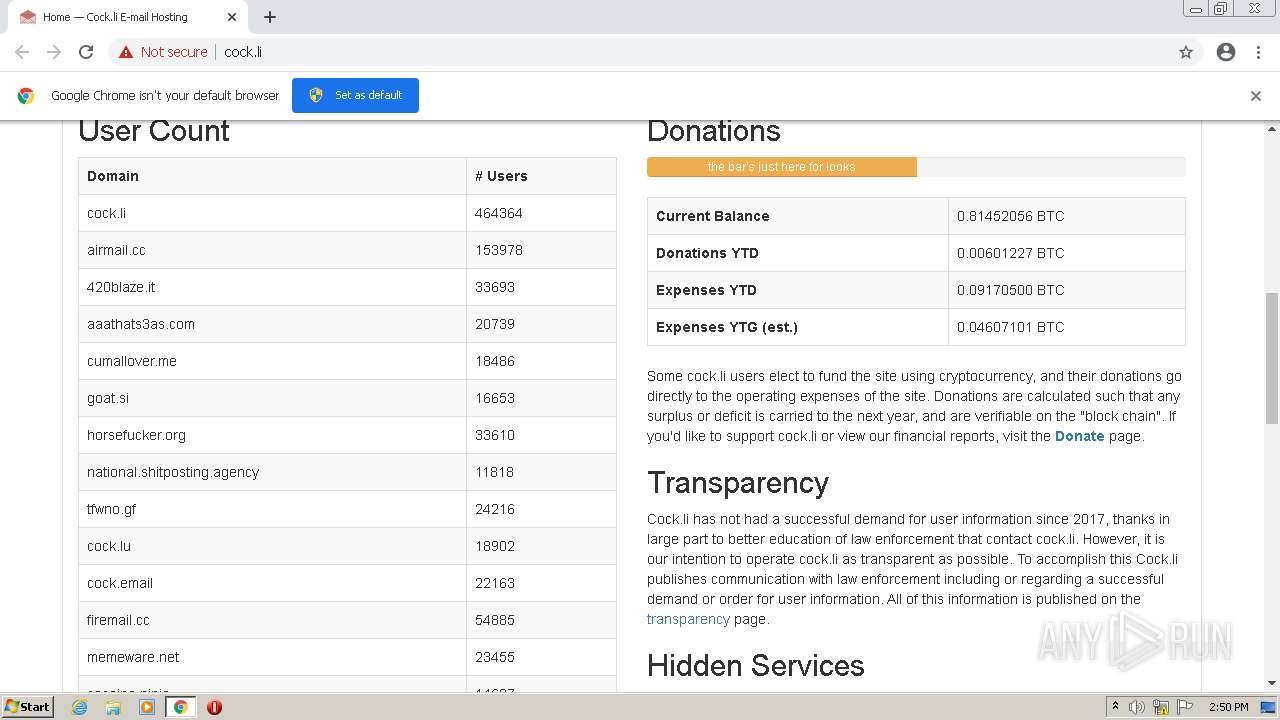
Task: Launch Internet Explorer from the taskbar
Action: 80,707
